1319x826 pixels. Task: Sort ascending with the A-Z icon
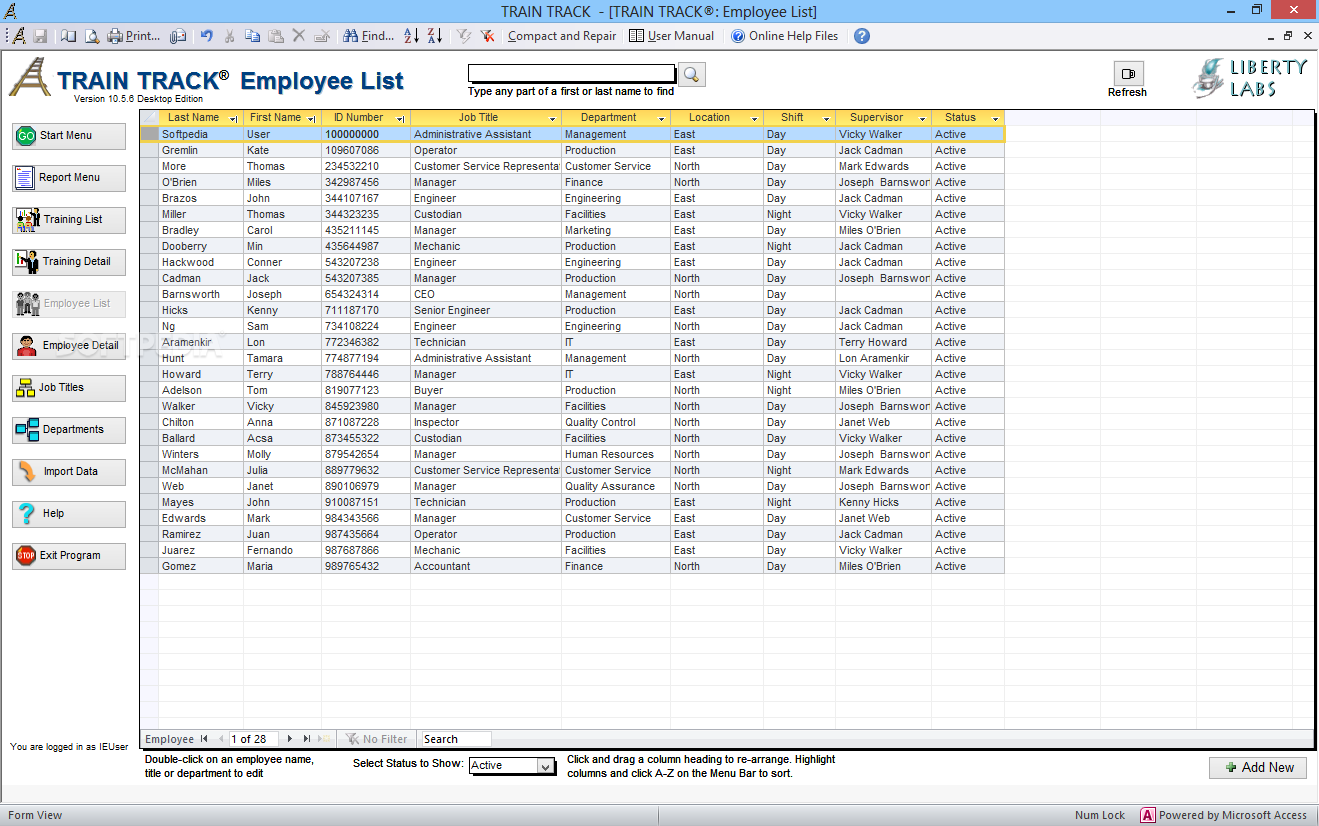click(411, 36)
